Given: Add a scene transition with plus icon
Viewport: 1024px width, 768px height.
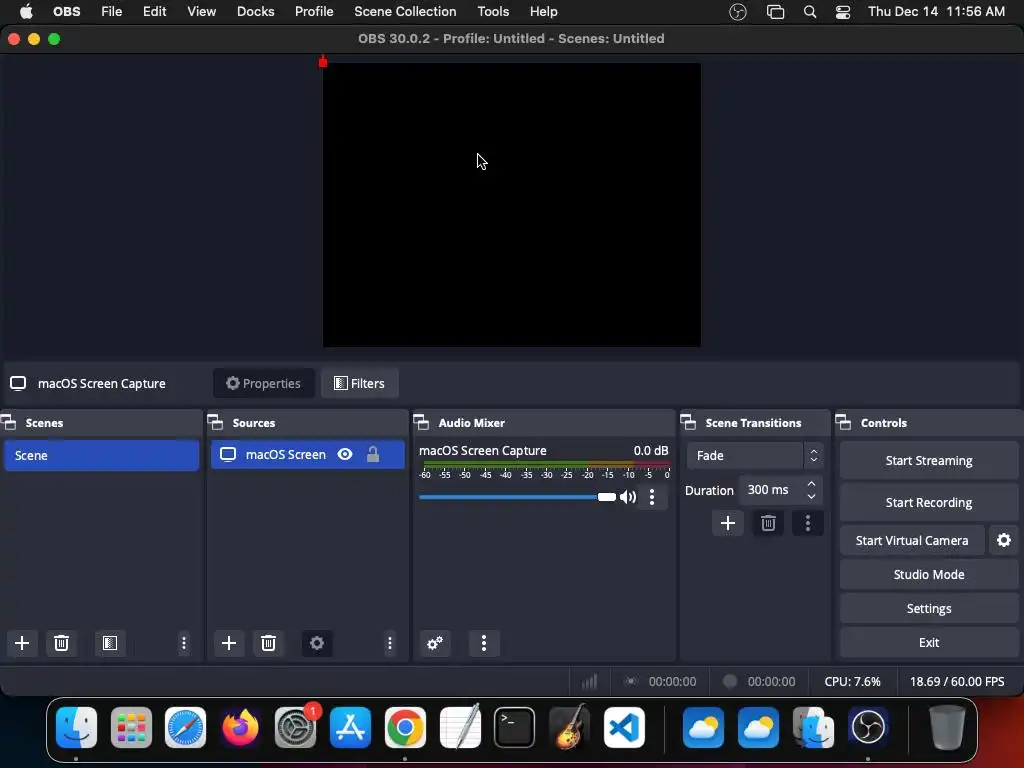Looking at the screenshot, I should pos(728,523).
